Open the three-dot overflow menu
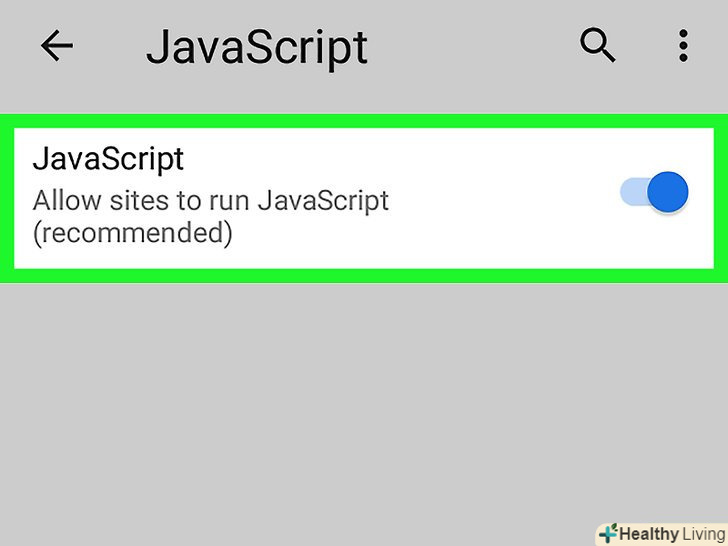This screenshot has width=728, height=546. (683, 45)
